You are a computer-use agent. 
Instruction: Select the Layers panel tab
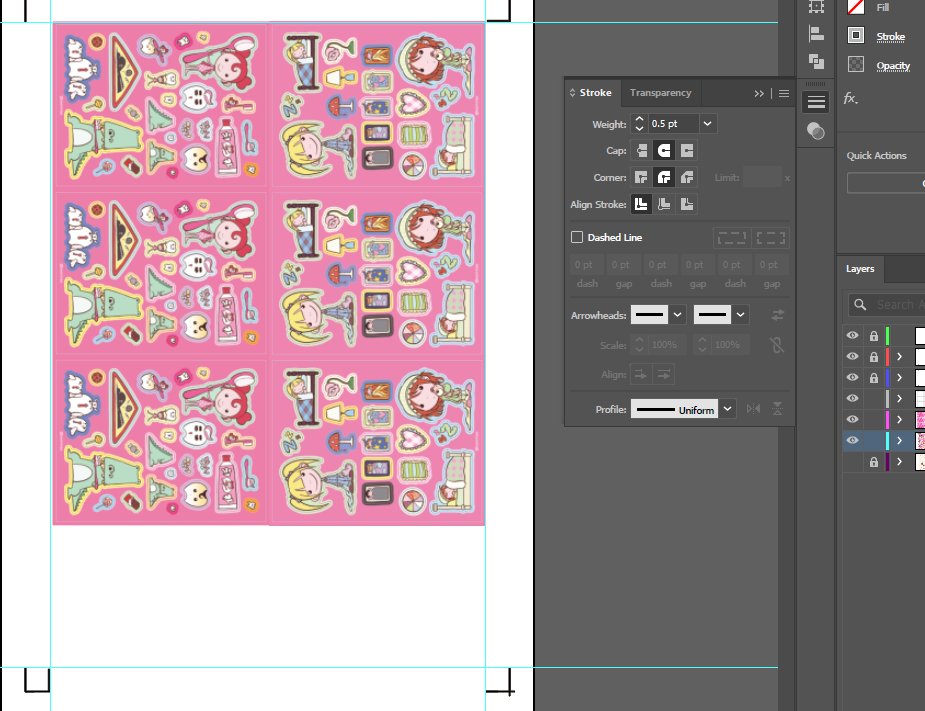pos(860,269)
